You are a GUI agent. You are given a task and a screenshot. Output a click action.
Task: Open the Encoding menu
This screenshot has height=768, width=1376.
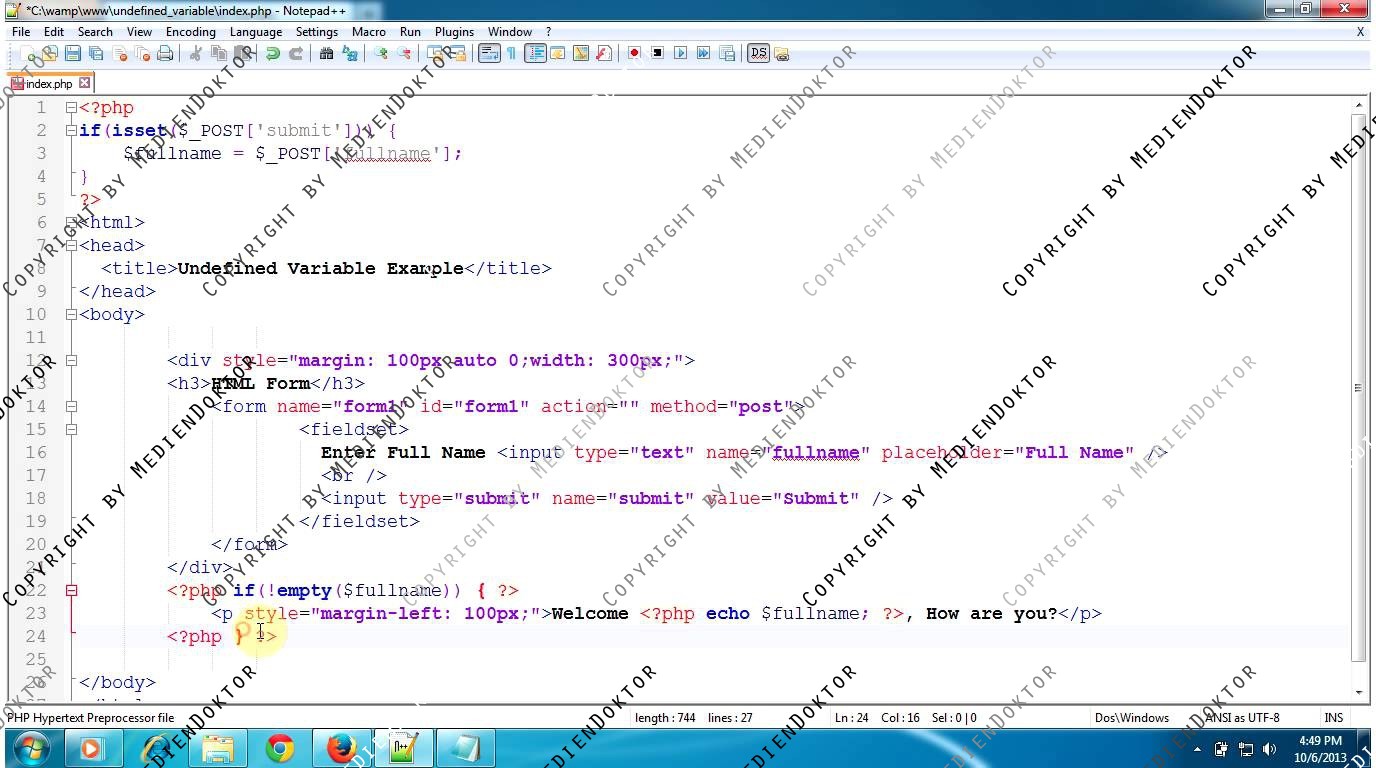pyautogui.click(x=190, y=32)
